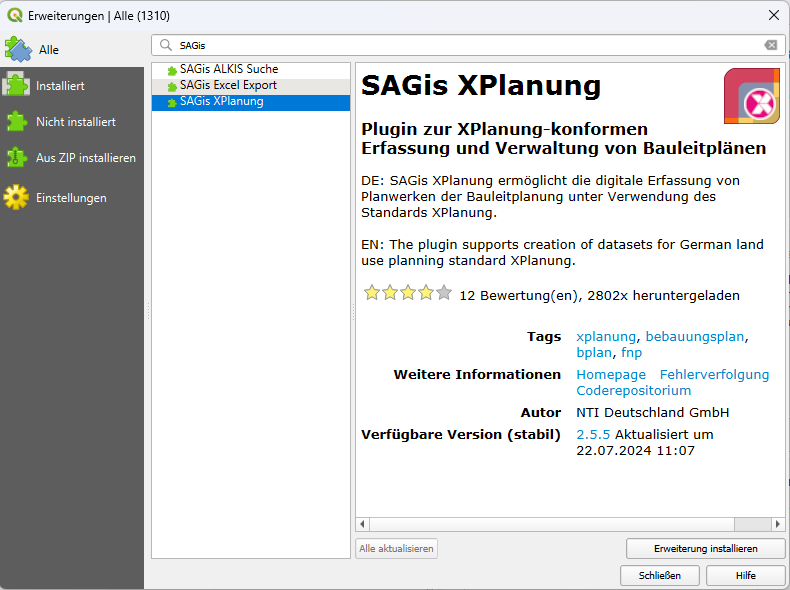Click the SAGis Excel Export plugin icon
Image resolution: width=790 pixels, height=590 pixels.
click(172, 87)
